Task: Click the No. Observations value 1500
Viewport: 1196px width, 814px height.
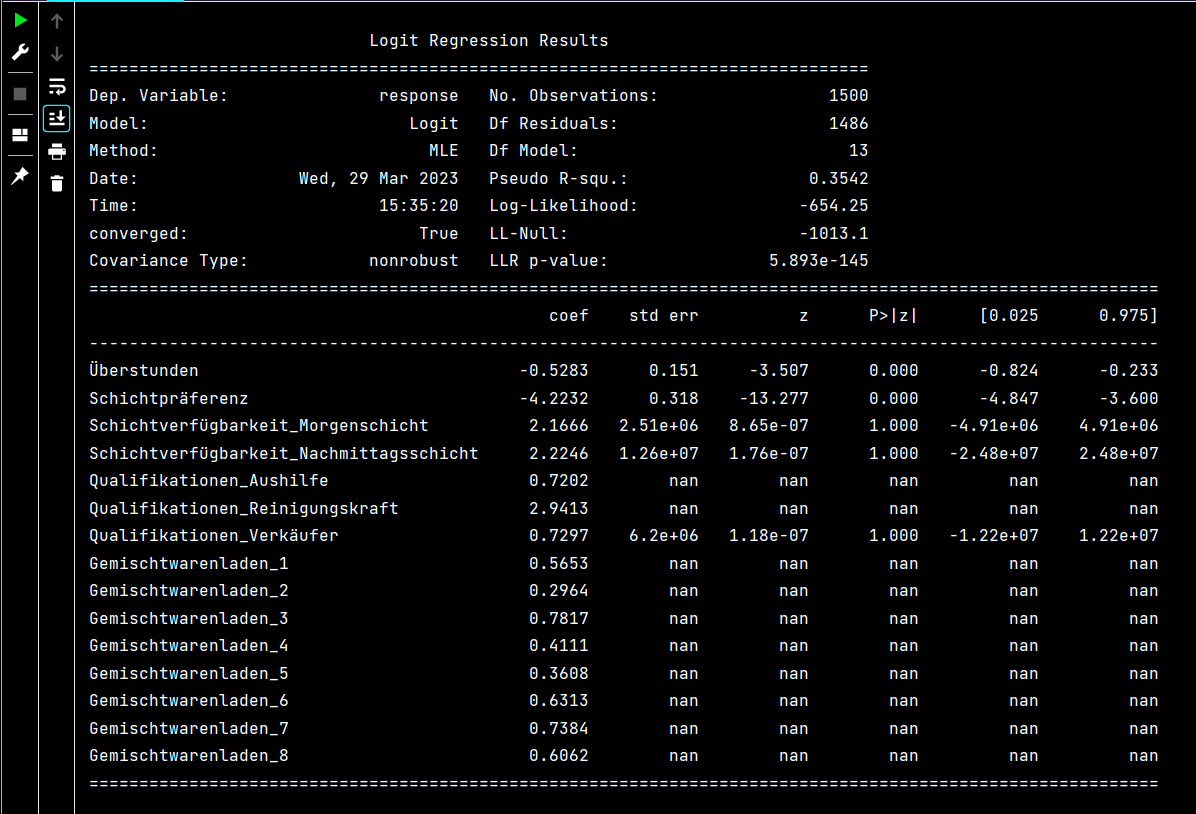Action: pyautogui.click(x=848, y=95)
